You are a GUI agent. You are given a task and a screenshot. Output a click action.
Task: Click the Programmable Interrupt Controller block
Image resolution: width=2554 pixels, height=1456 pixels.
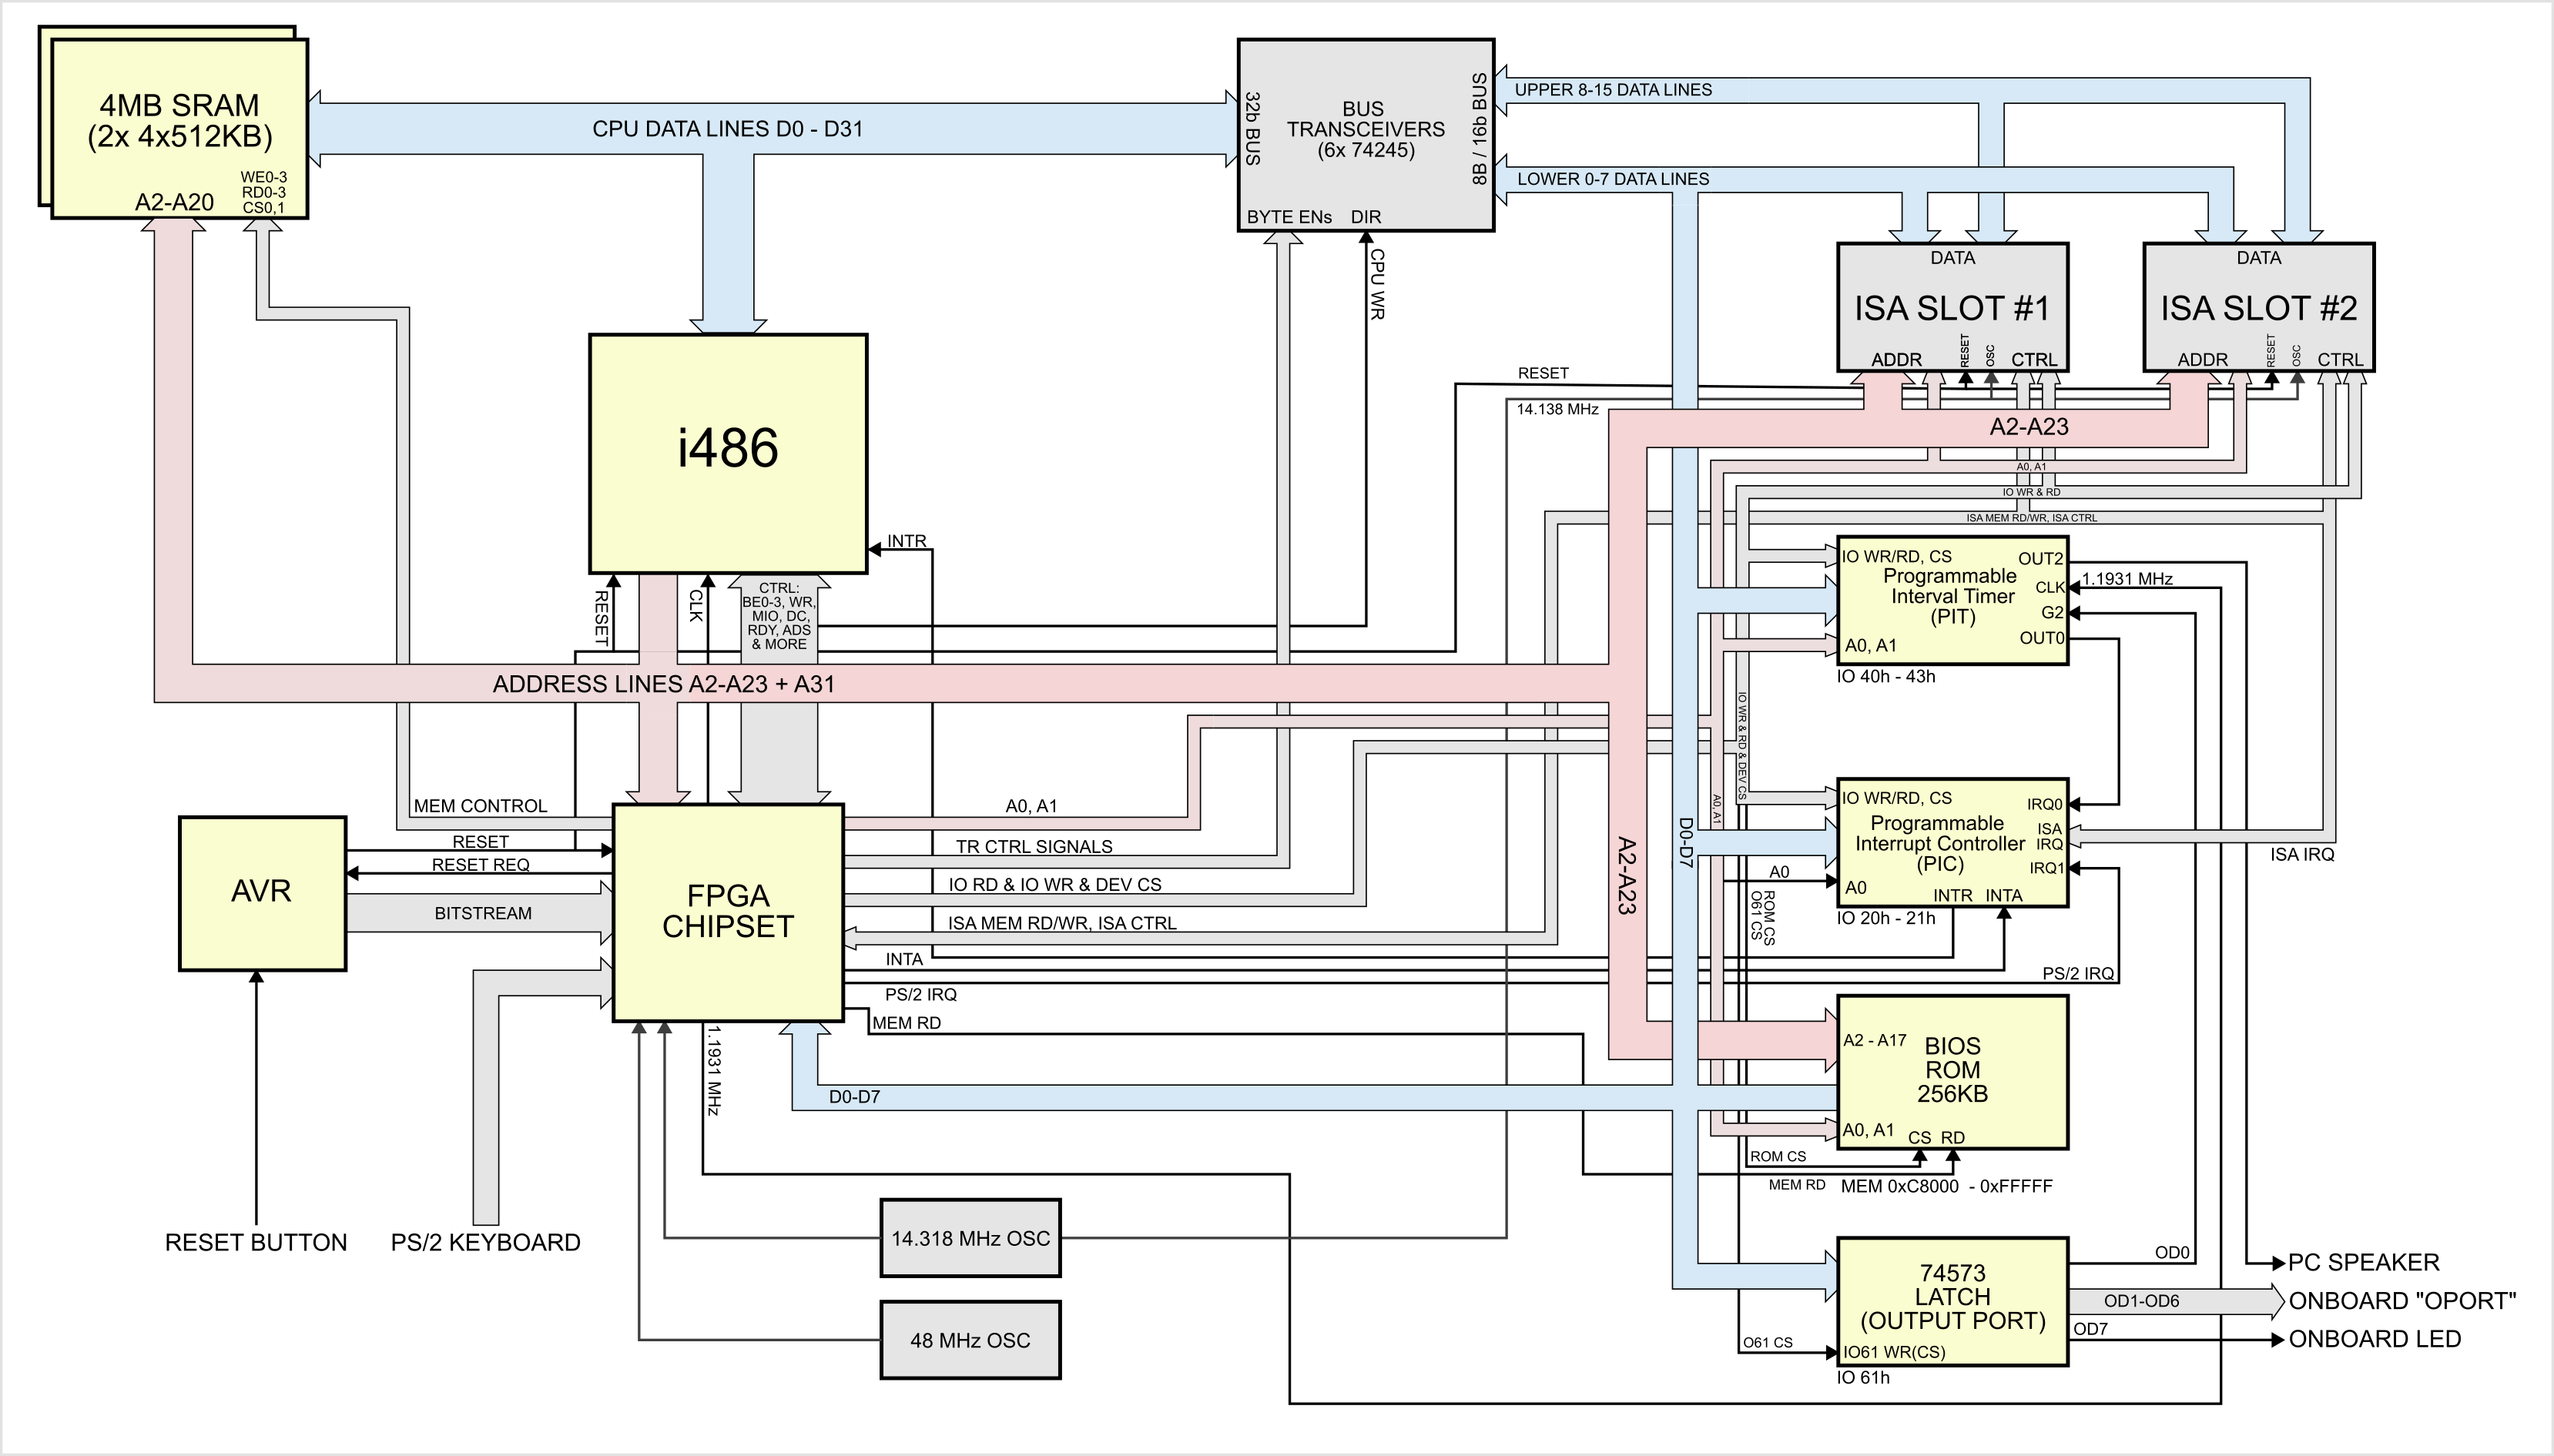point(1940,845)
